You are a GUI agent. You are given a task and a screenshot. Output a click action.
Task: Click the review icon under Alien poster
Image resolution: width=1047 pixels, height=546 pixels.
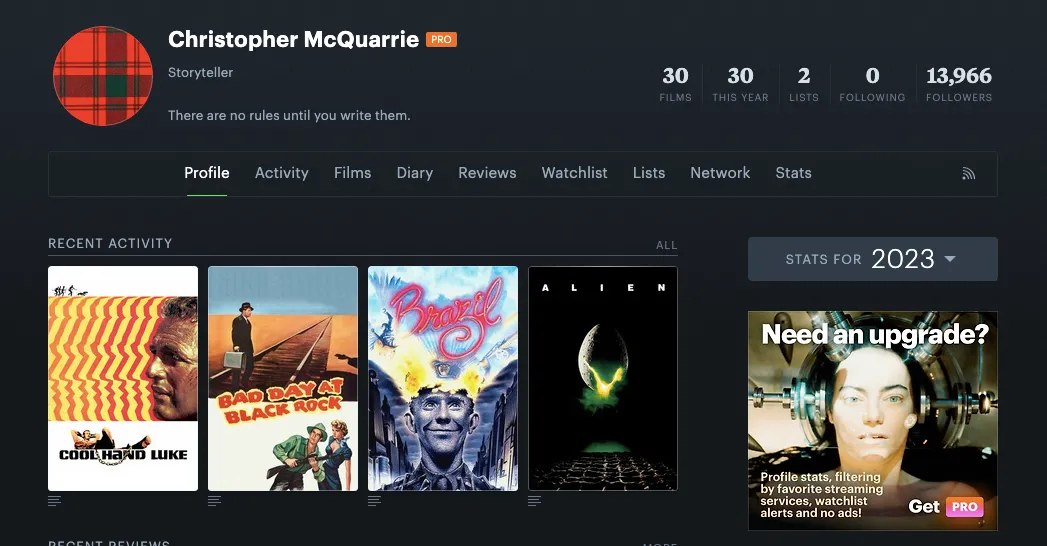click(534, 501)
